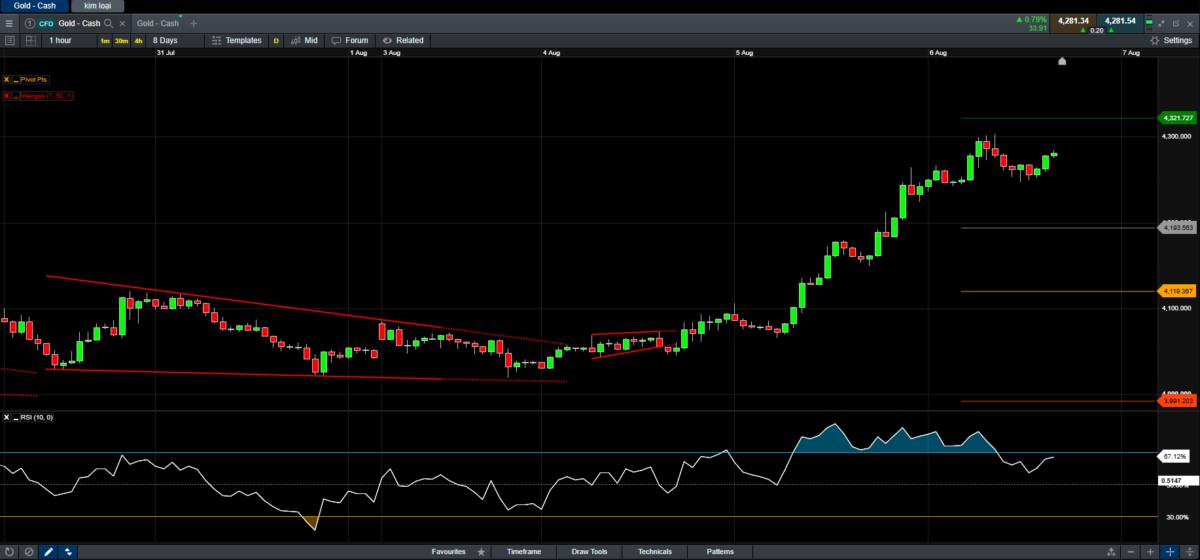The width and height of the screenshot is (1200, 560).
Task: Click the trend line tool icon at bottom
Action: (68, 552)
